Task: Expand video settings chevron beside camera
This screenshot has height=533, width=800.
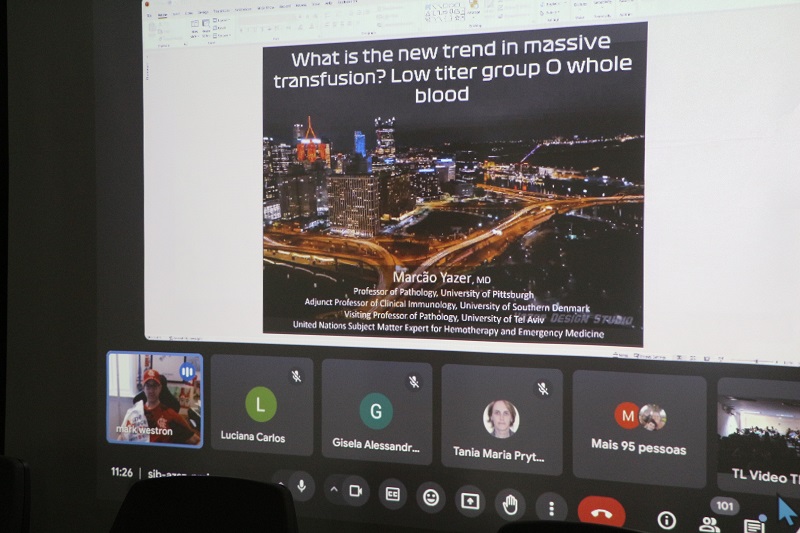Action: 333,489
